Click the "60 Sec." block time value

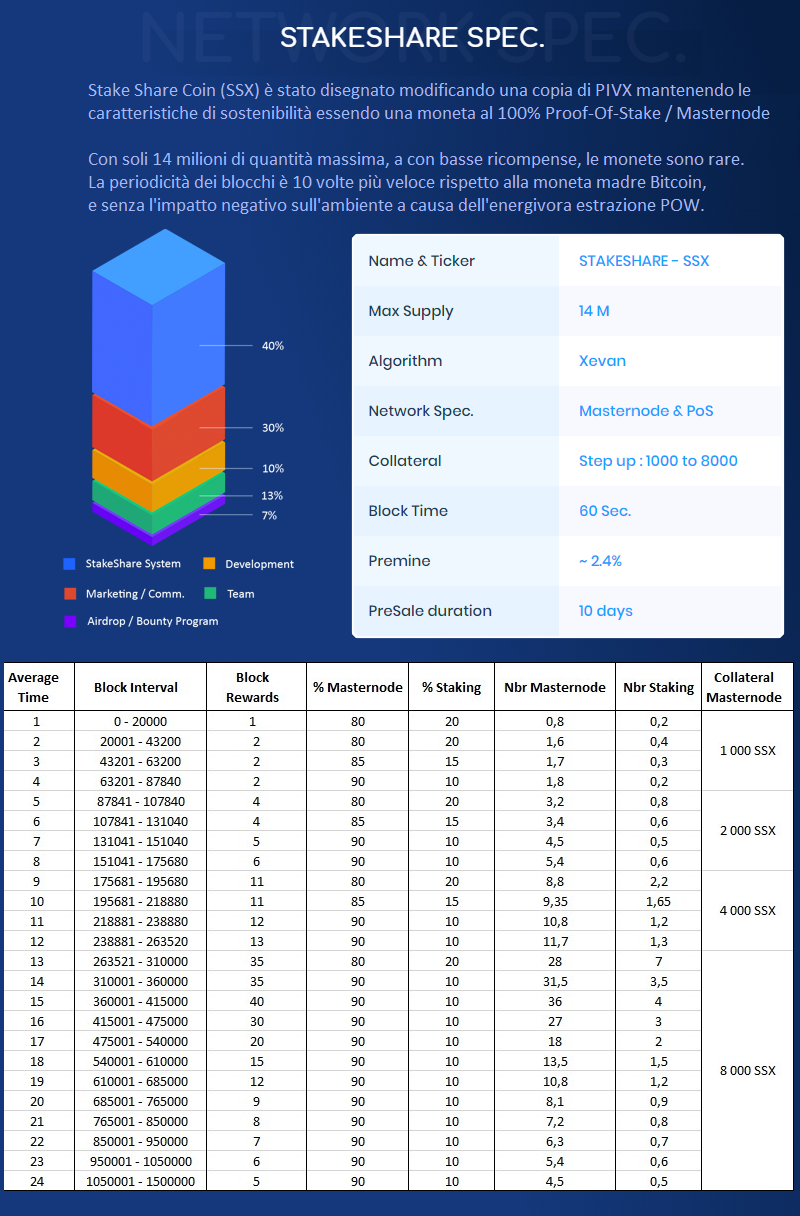pyautogui.click(x=605, y=511)
